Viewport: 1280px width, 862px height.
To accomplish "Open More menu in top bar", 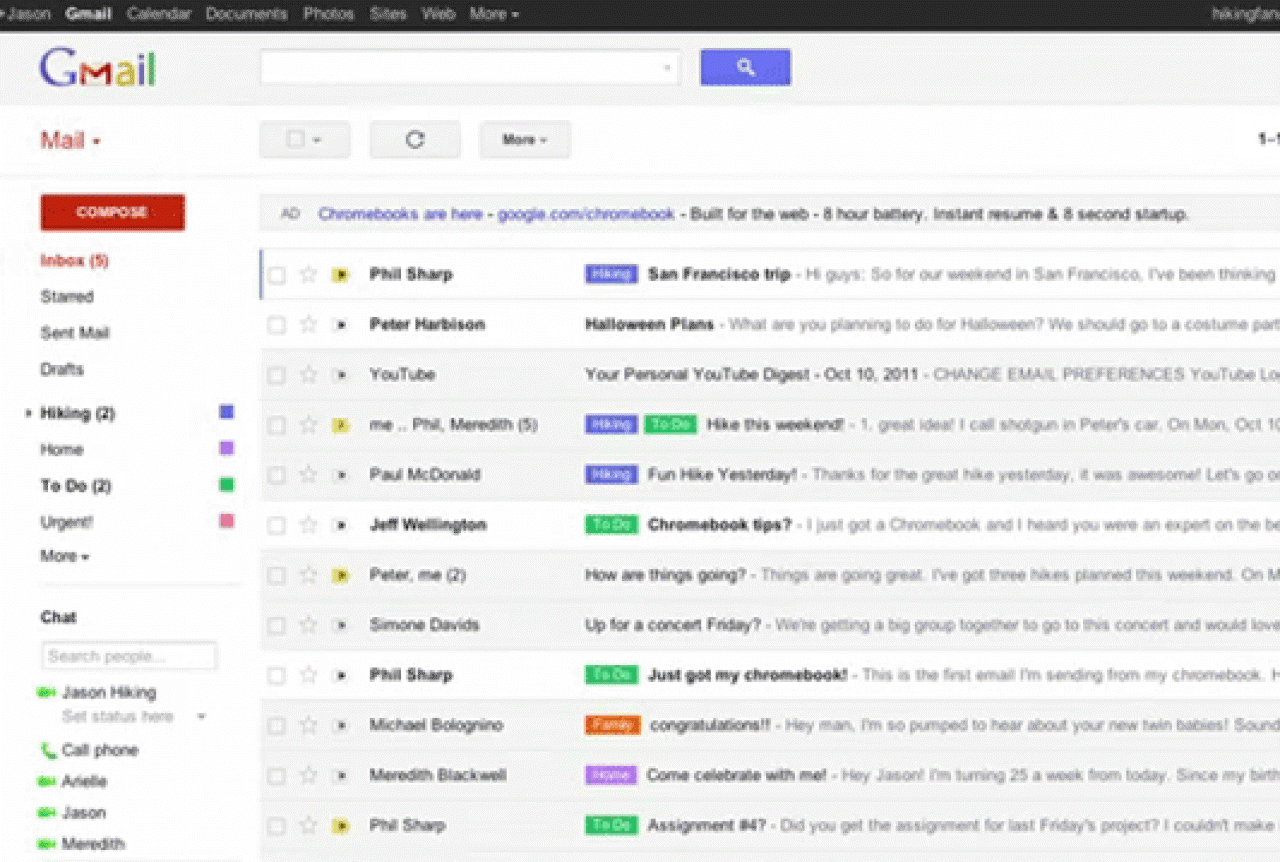I will point(494,14).
